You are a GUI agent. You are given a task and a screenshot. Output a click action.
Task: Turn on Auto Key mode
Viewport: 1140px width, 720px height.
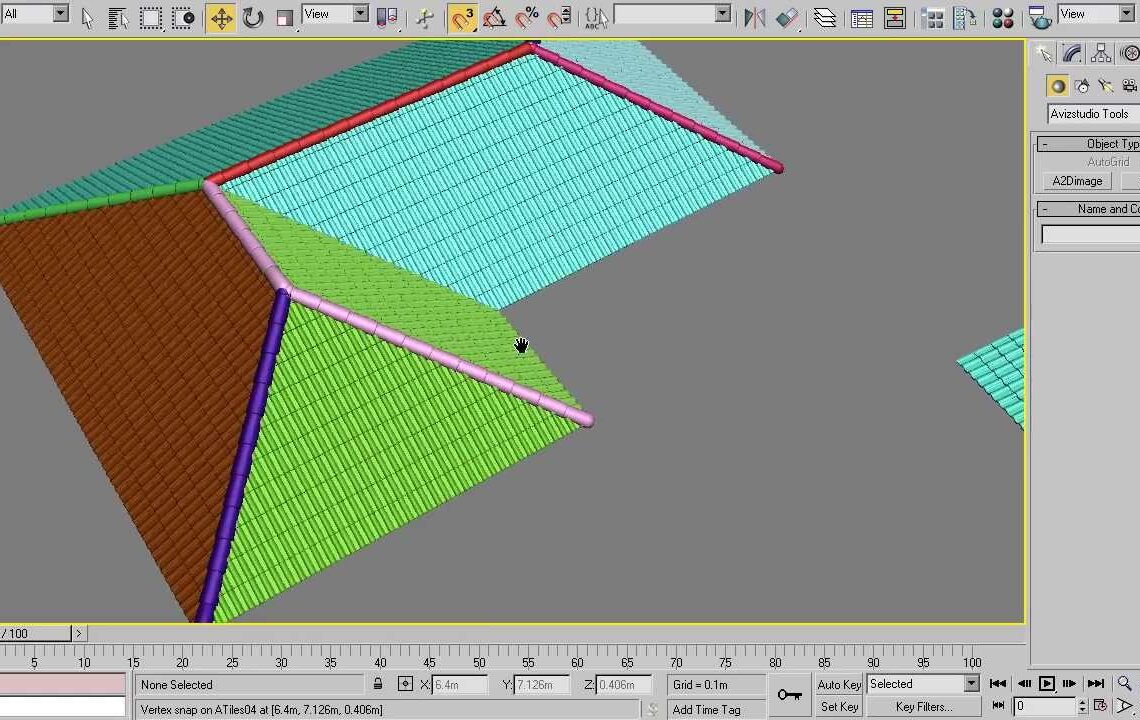(x=838, y=685)
